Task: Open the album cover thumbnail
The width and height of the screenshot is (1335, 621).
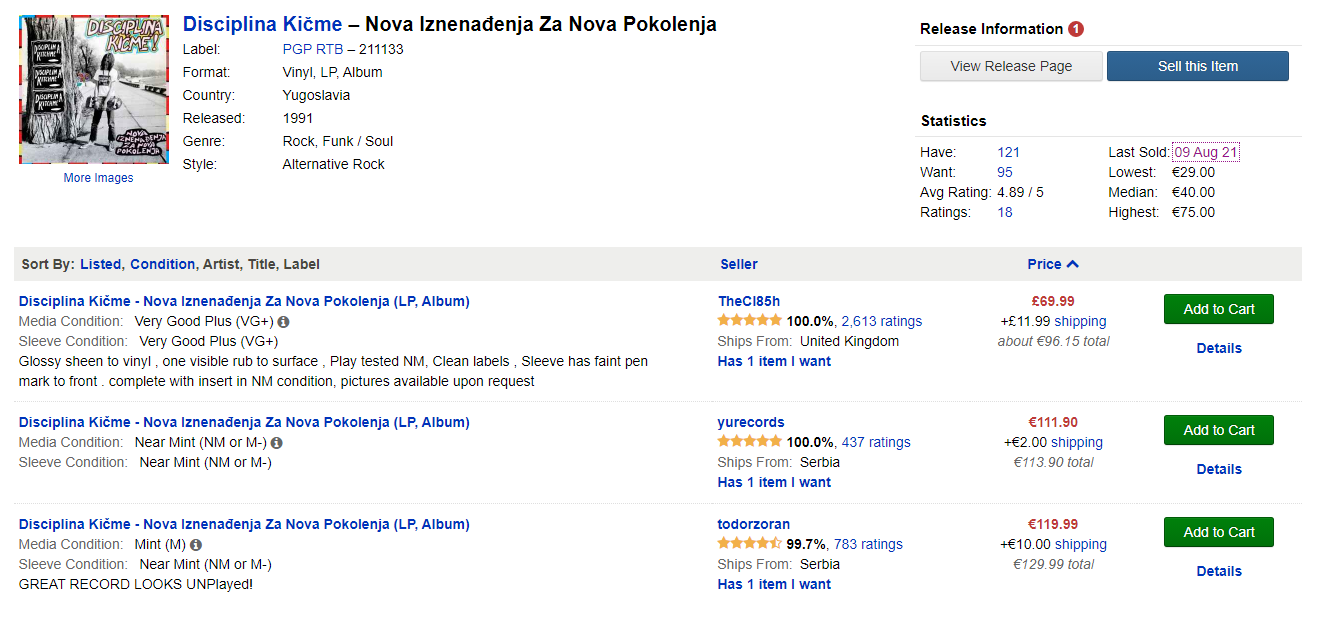Action: (x=94, y=90)
